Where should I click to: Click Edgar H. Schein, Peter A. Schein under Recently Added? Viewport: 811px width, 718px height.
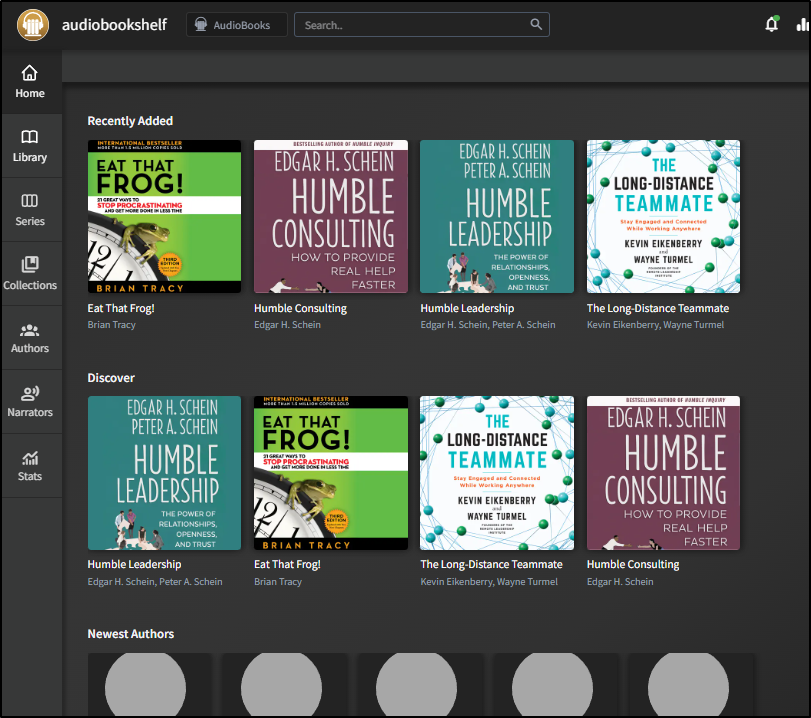[x=488, y=325]
